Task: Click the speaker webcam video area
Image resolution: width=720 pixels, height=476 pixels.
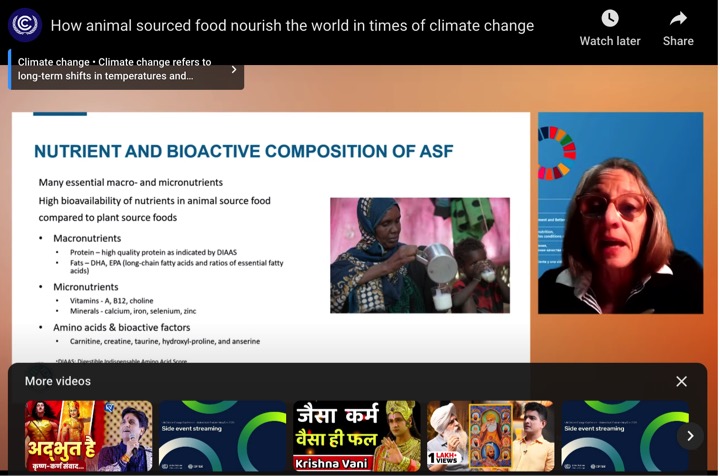Action: tap(620, 213)
